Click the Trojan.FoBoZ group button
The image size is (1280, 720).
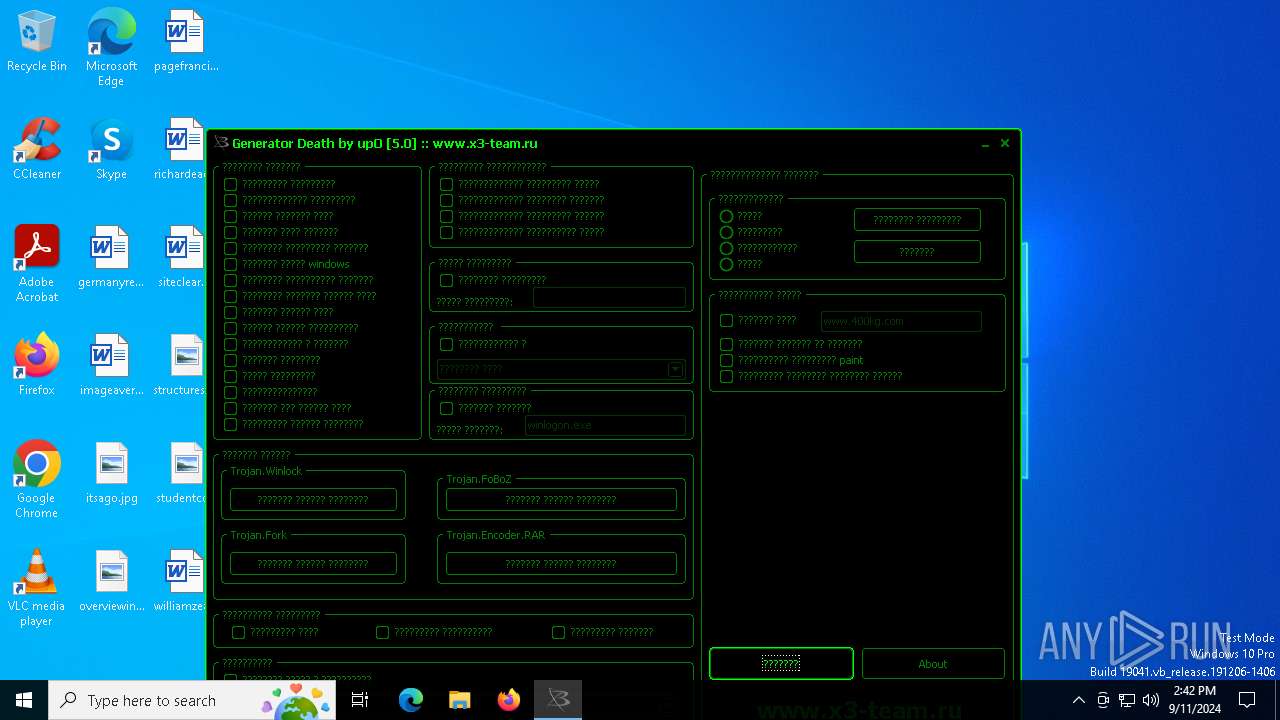tap(561, 499)
